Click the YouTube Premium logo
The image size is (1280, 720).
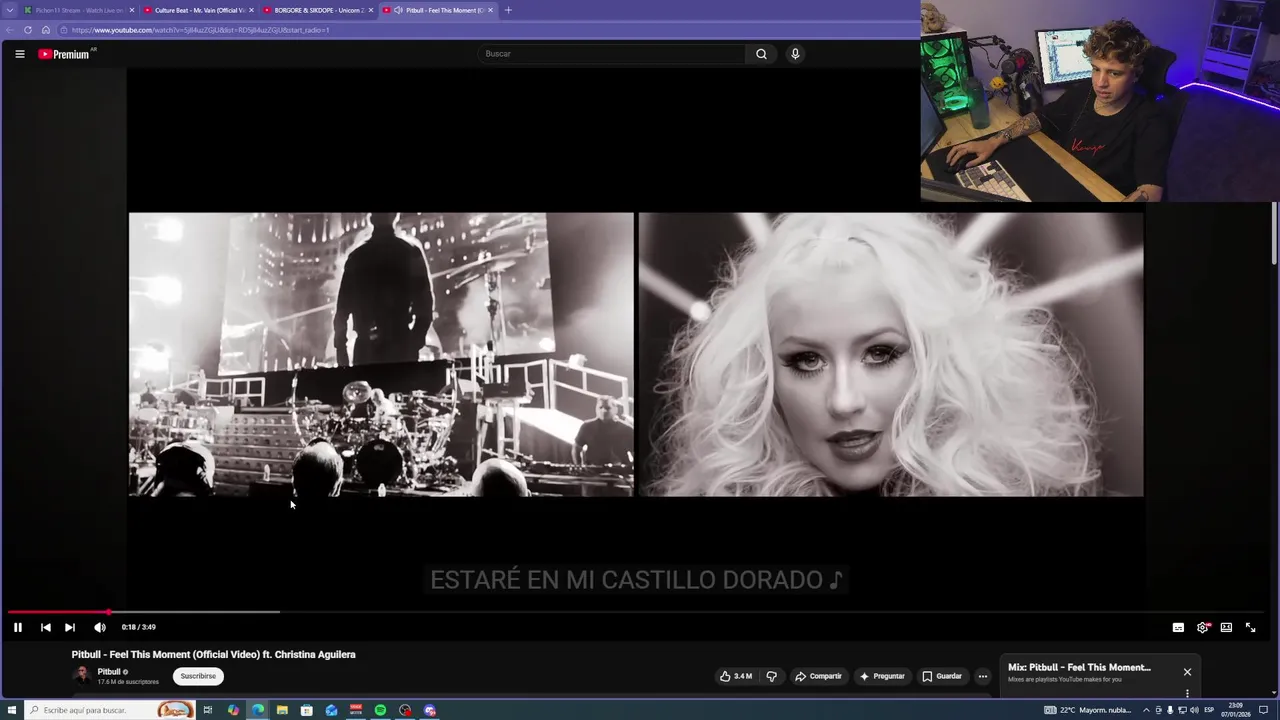click(66, 54)
